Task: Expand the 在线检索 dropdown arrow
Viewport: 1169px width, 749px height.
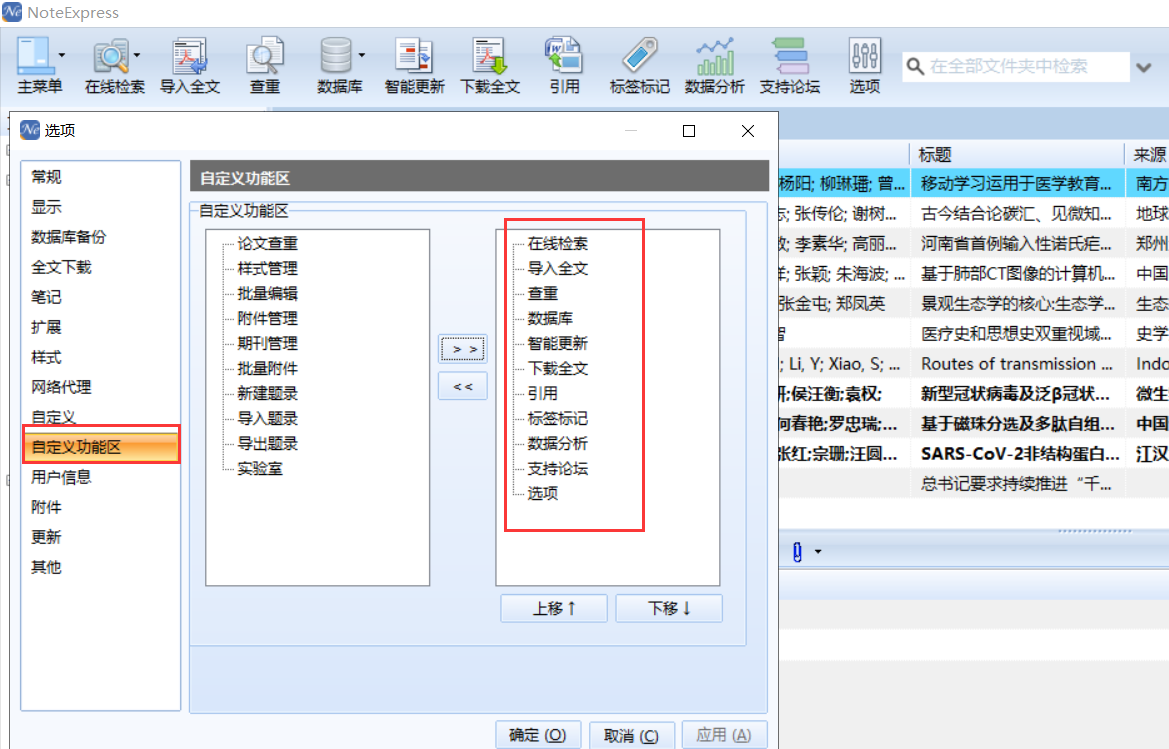Action: [x=137, y=55]
